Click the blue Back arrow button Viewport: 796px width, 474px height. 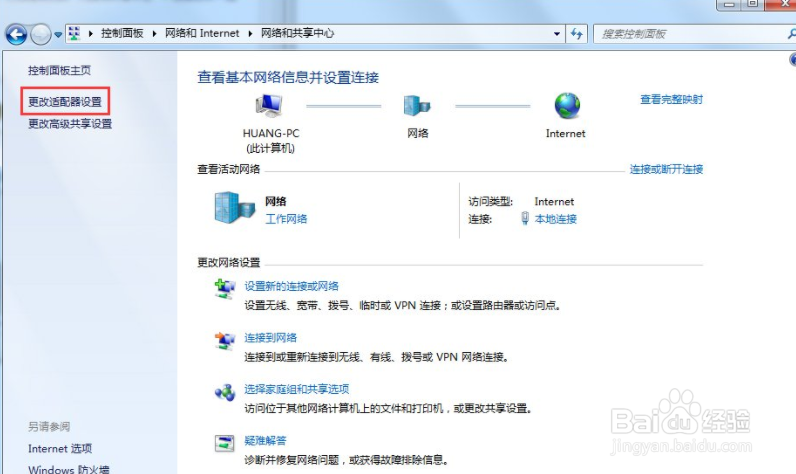16,35
